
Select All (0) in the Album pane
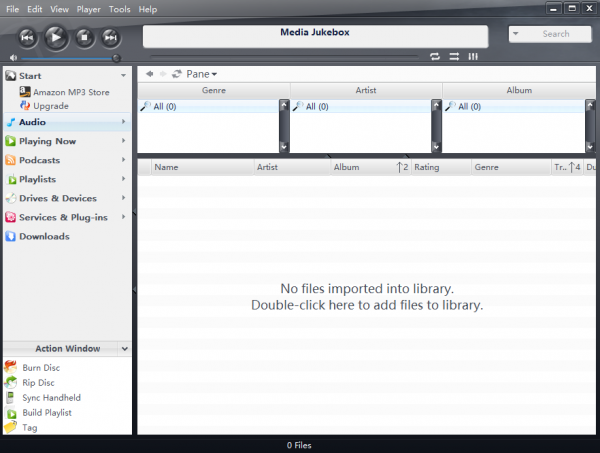(514, 107)
